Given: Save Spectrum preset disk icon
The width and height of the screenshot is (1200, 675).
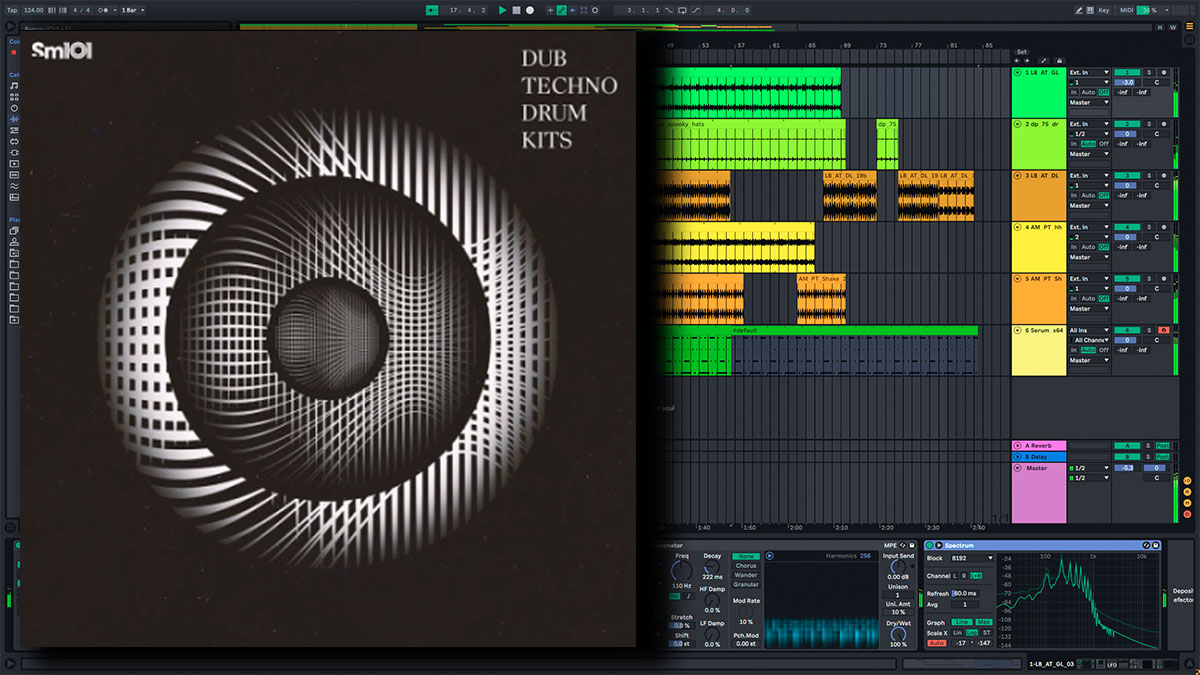Looking at the screenshot, I should coord(1156,545).
